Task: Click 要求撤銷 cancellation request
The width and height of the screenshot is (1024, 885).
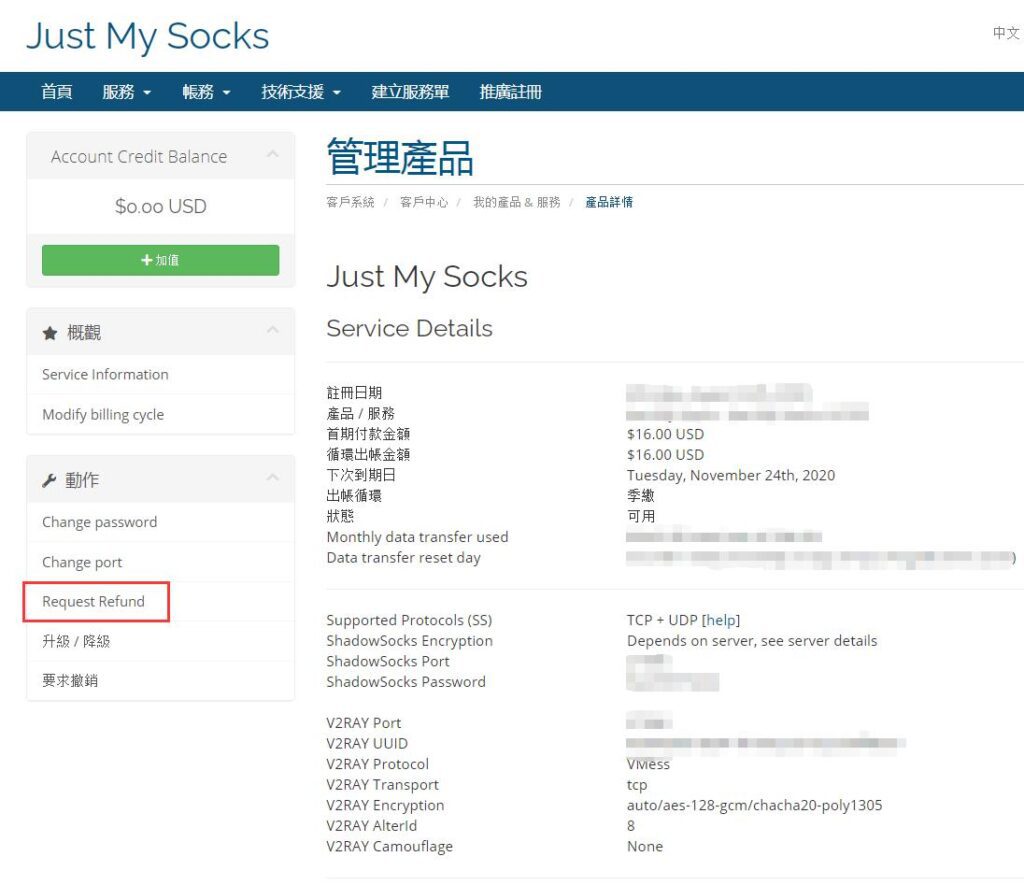Action: [x=161, y=681]
